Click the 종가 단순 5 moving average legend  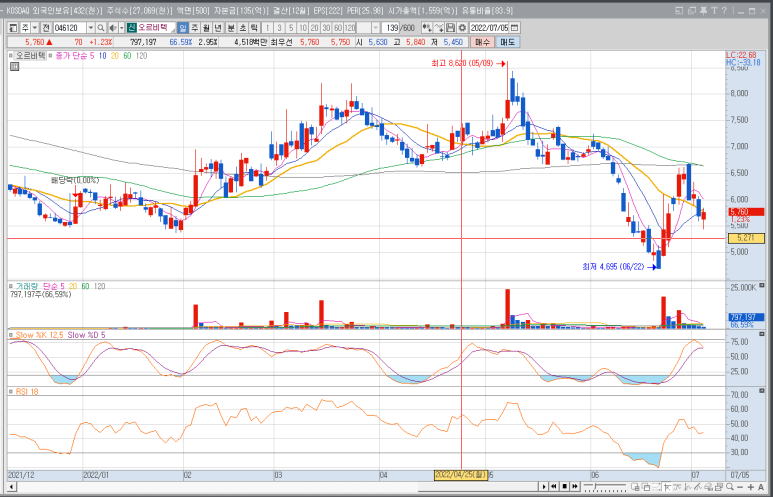[74, 56]
